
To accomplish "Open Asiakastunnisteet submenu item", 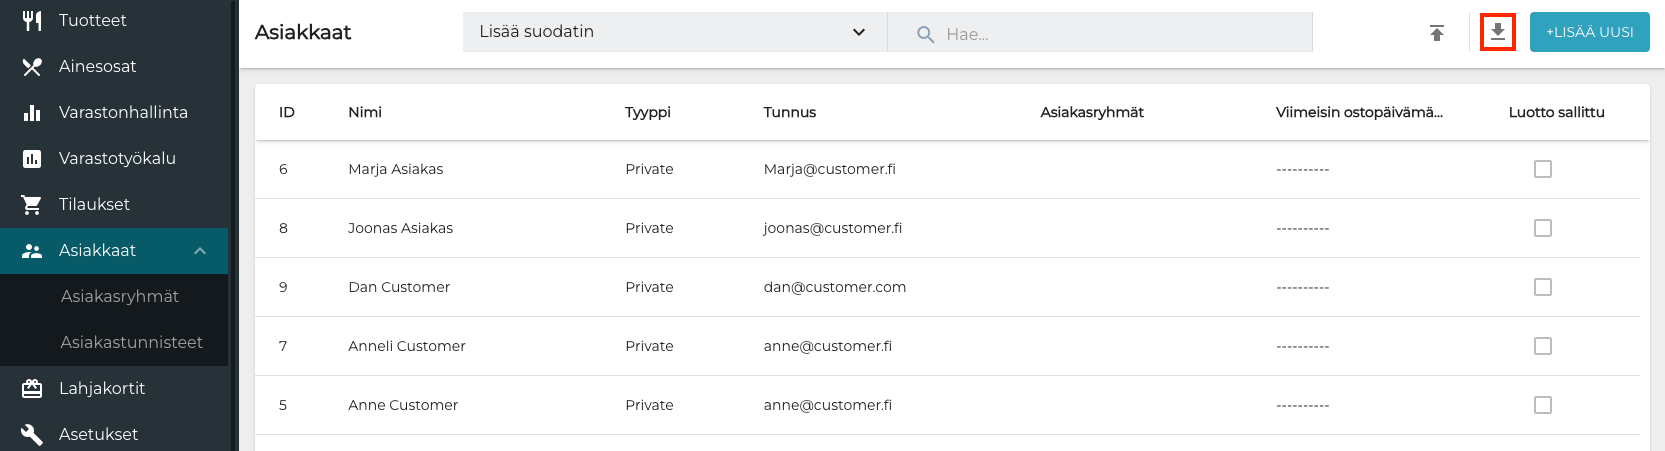I will 131,342.
